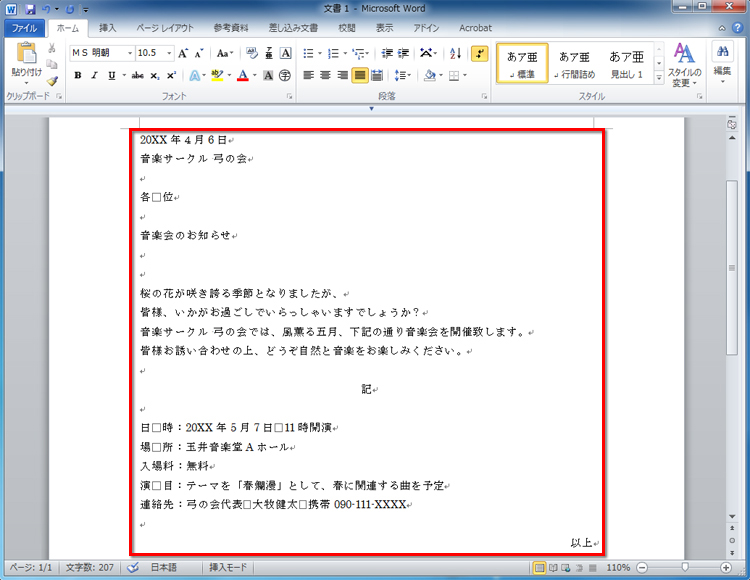Switch to Print Layout view in status bar
The height and width of the screenshot is (580, 750).
(540, 568)
